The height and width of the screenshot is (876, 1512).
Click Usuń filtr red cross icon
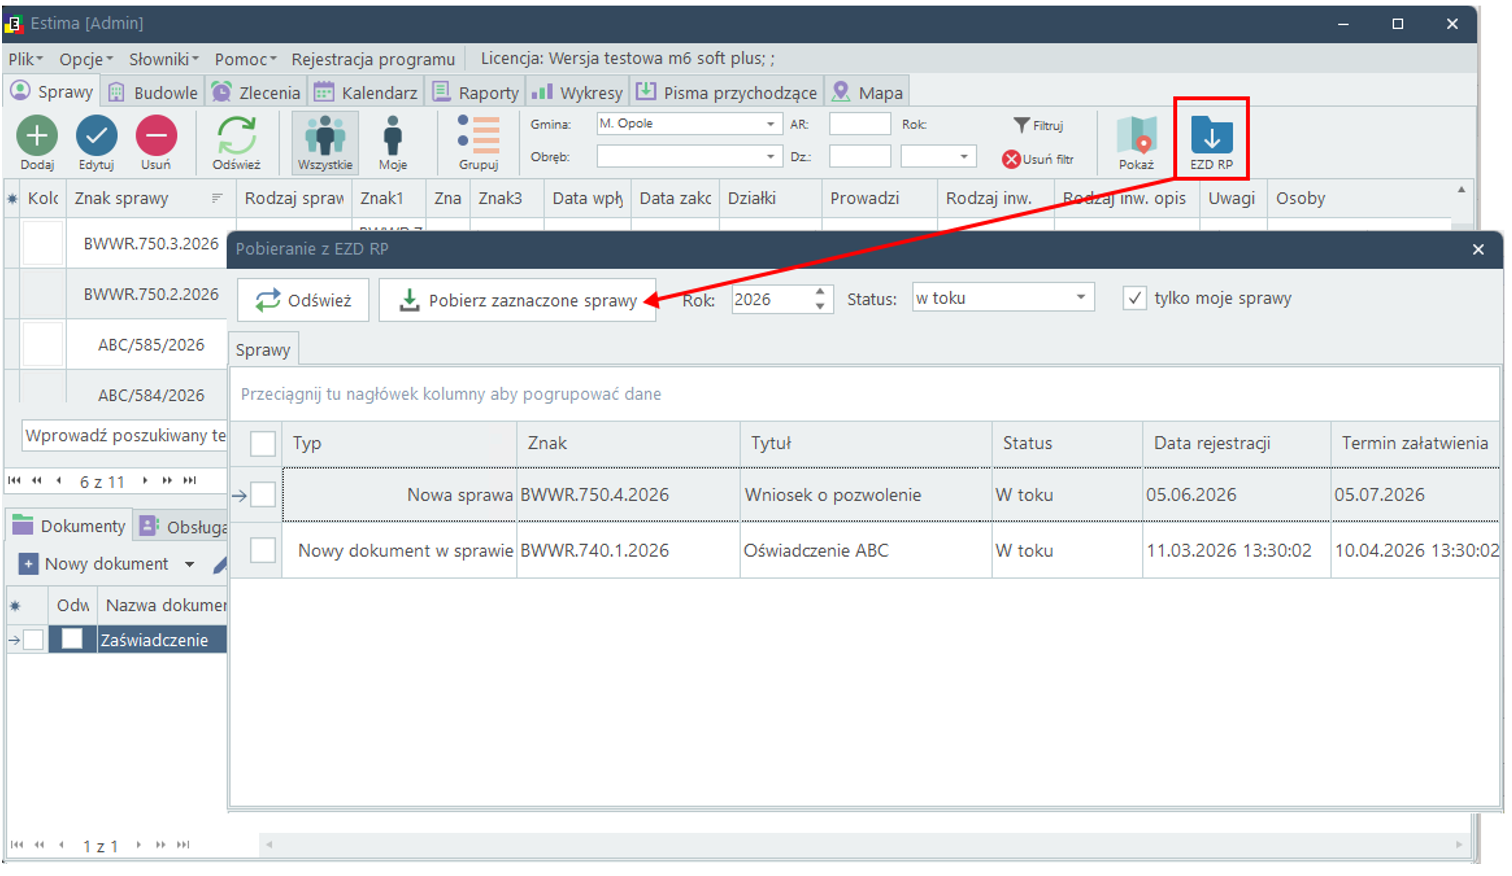tap(1011, 159)
